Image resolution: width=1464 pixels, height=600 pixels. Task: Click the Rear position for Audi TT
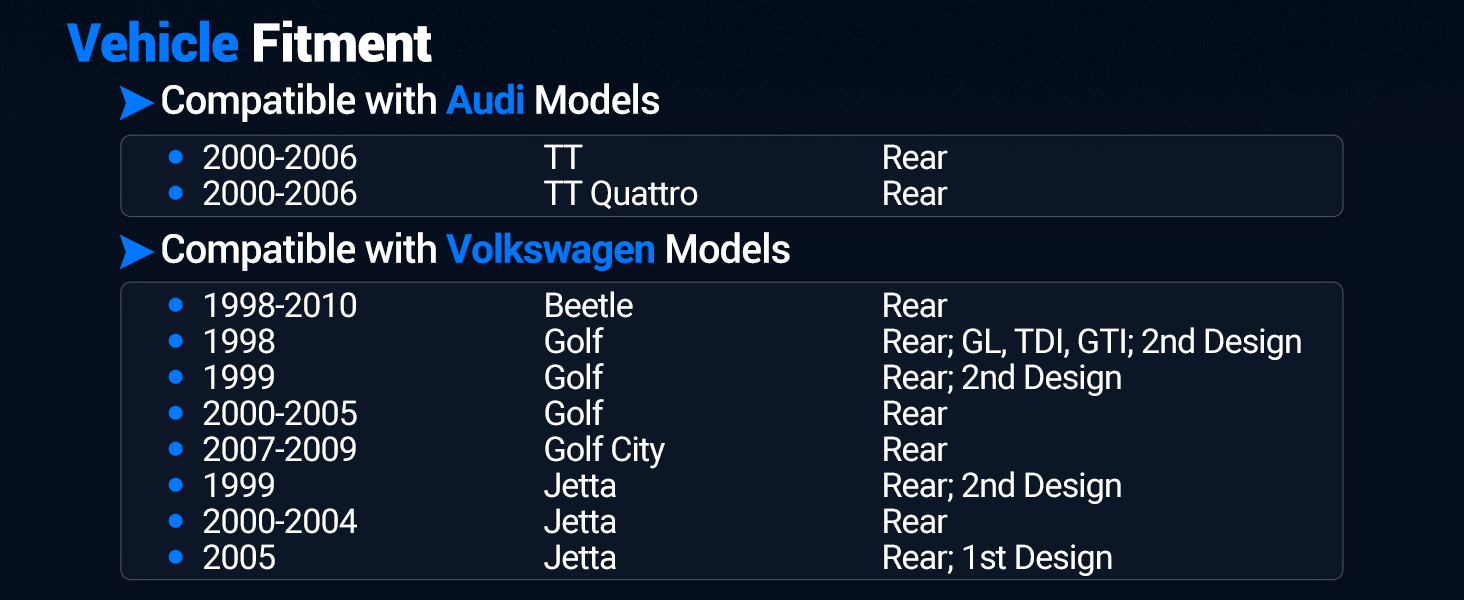click(914, 157)
